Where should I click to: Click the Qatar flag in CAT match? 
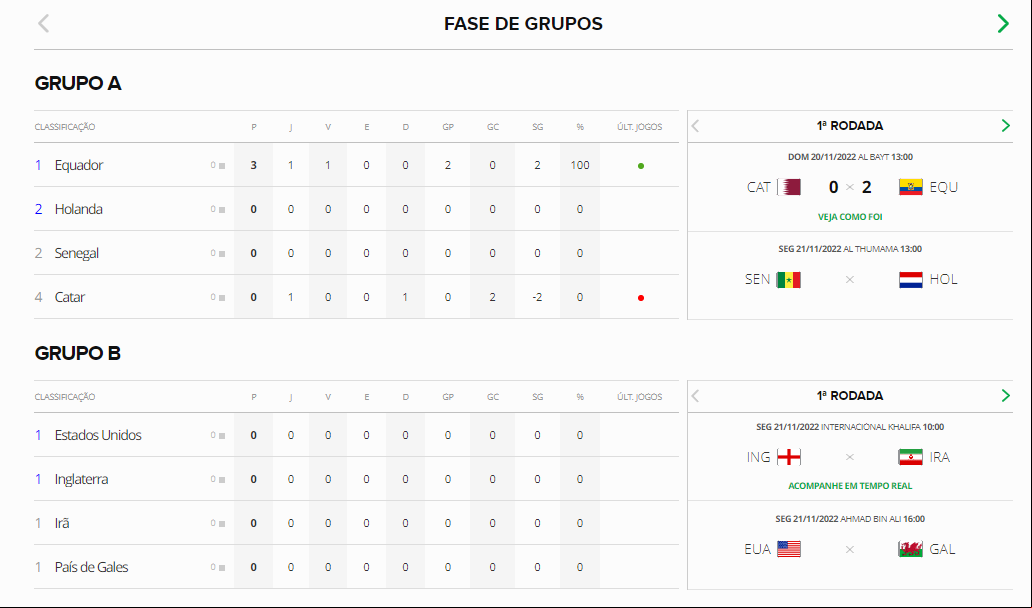tap(788, 187)
